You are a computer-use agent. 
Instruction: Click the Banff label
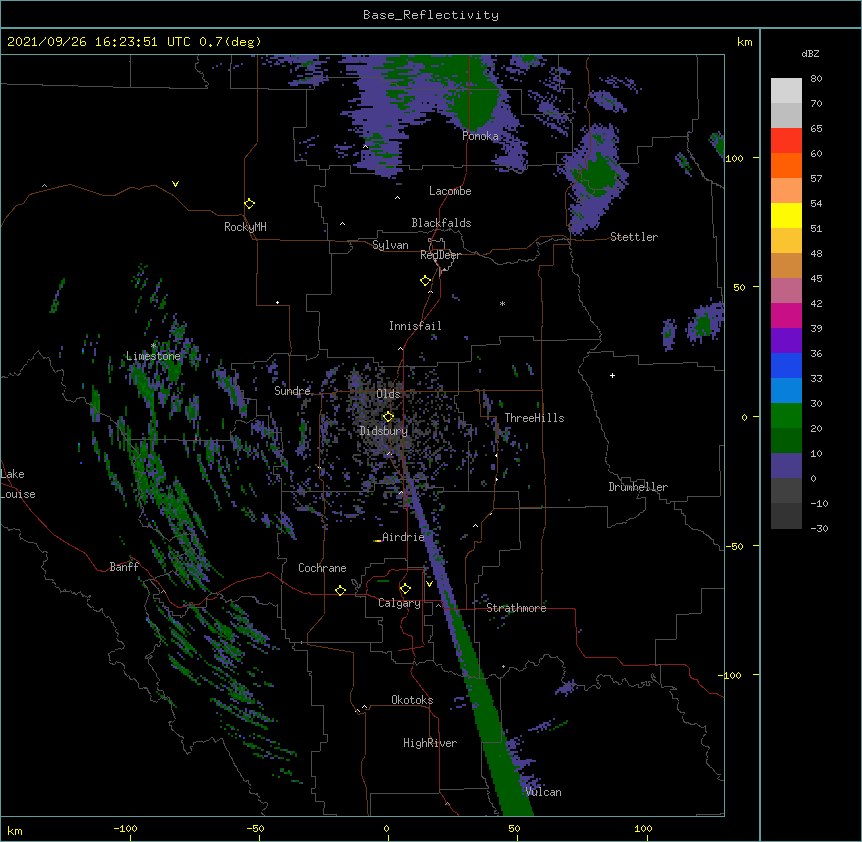tap(124, 567)
